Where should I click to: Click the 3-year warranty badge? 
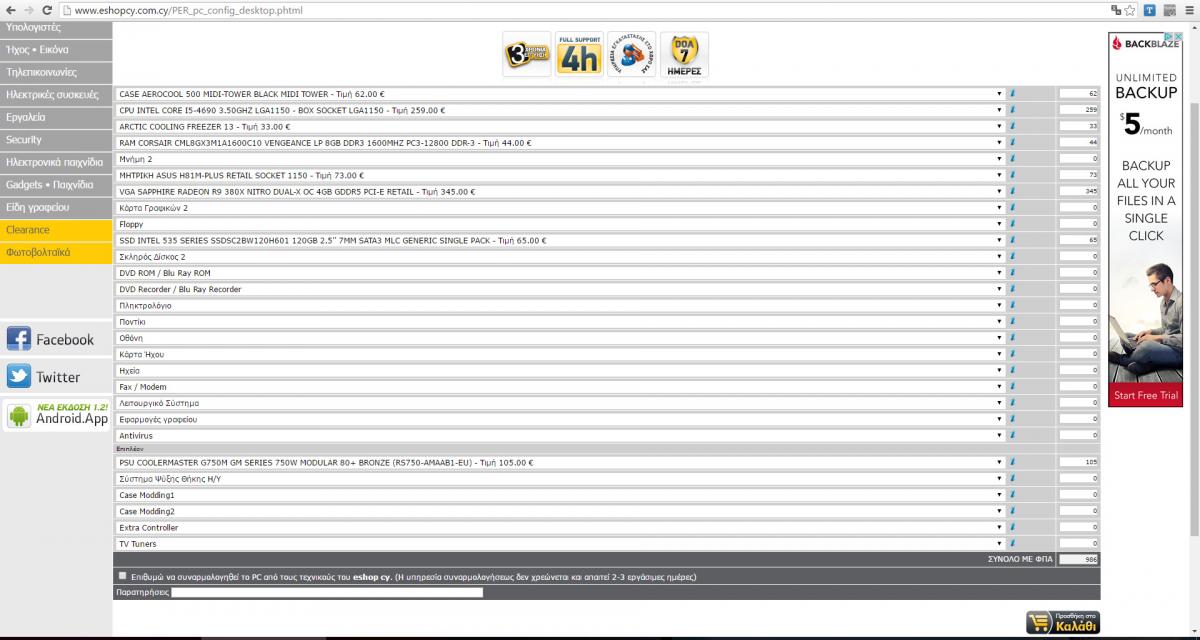(x=527, y=55)
